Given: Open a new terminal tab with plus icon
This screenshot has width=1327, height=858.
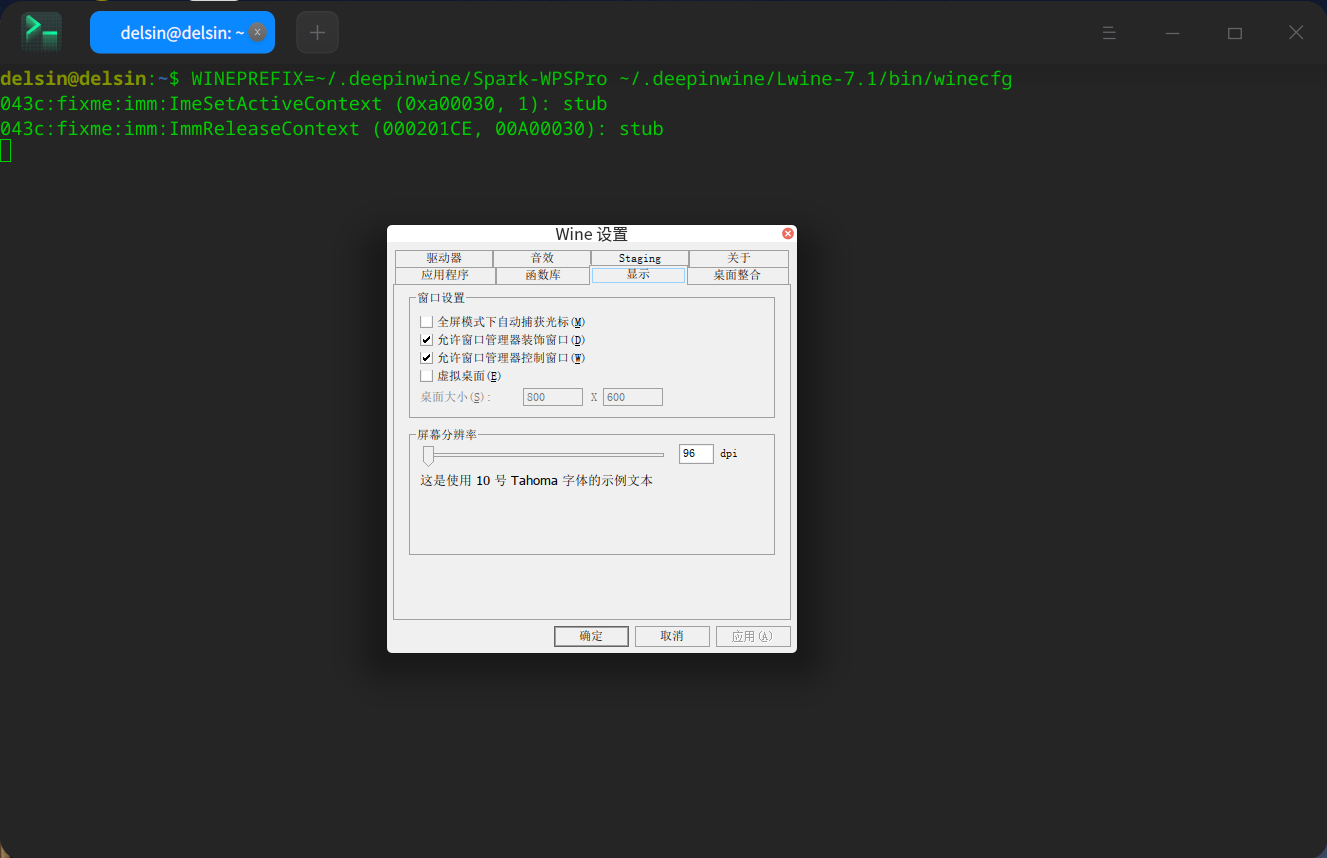Looking at the screenshot, I should coord(317,32).
